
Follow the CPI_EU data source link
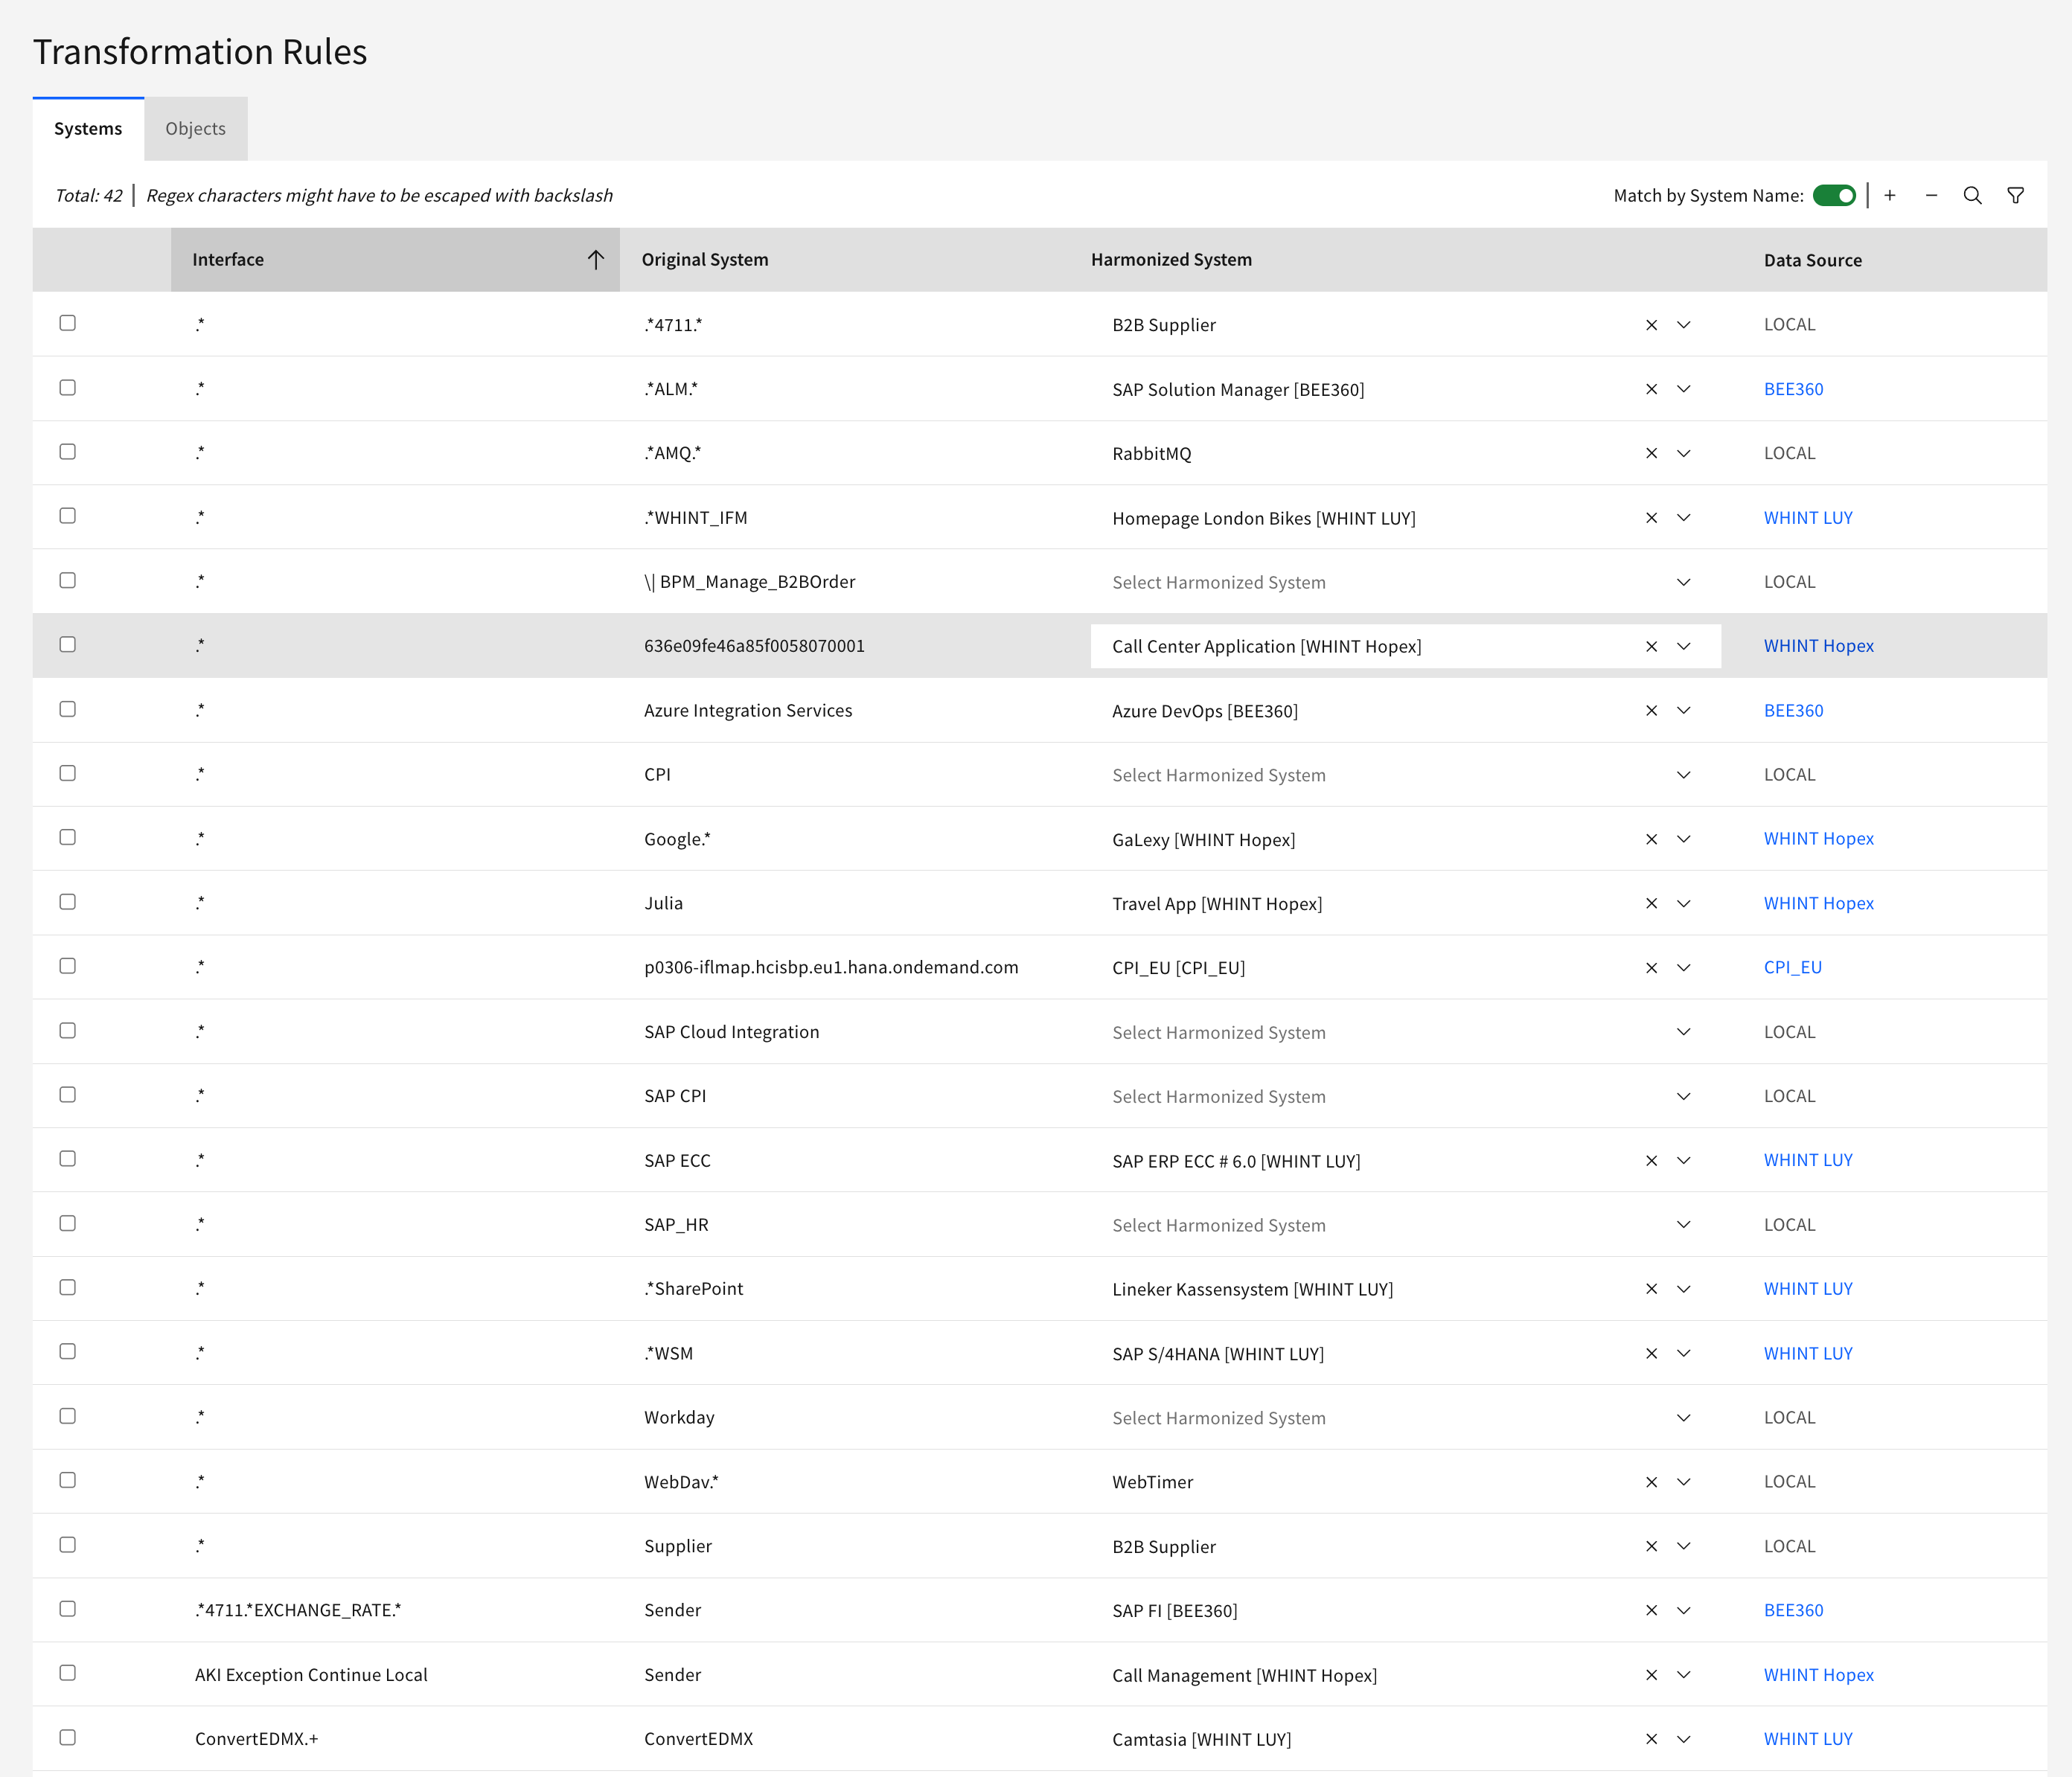pyautogui.click(x=1793, y=968)
